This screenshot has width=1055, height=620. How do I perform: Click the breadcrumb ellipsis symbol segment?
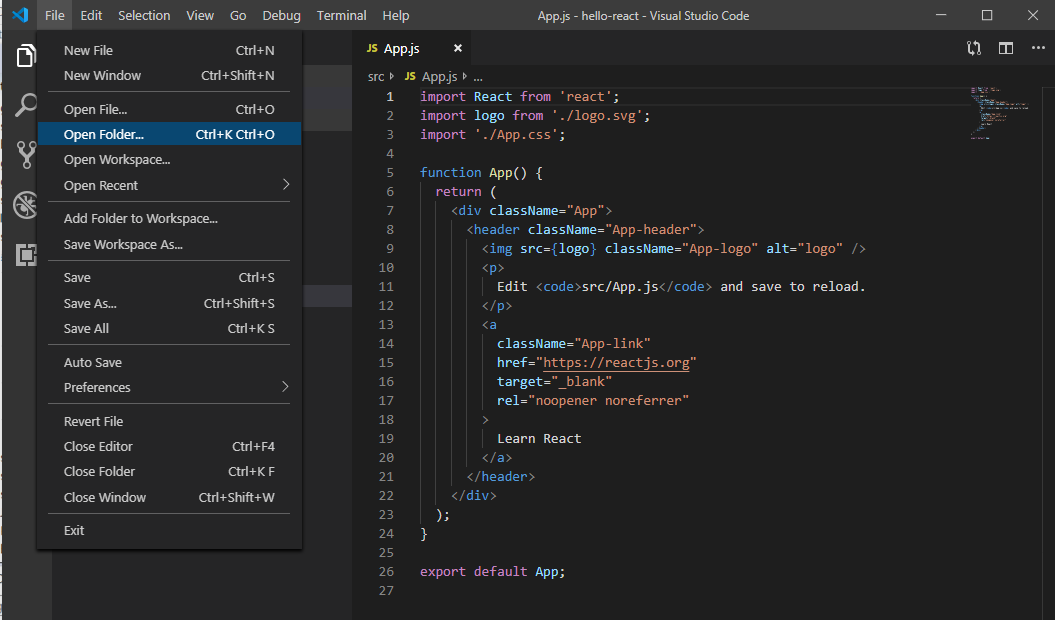point(478,77)
